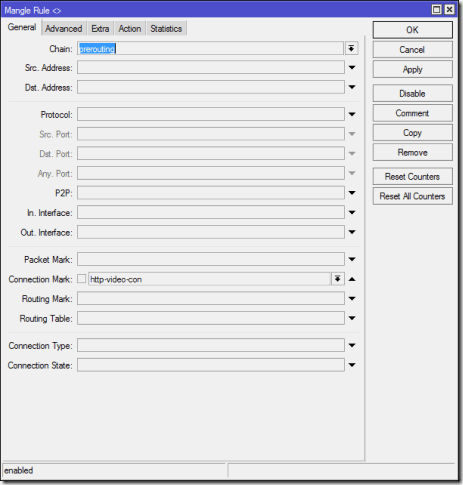463x485 pixels.
Task: Collapse the Connection Mark field
Action: pyautogui.click(x=352, y=279)
